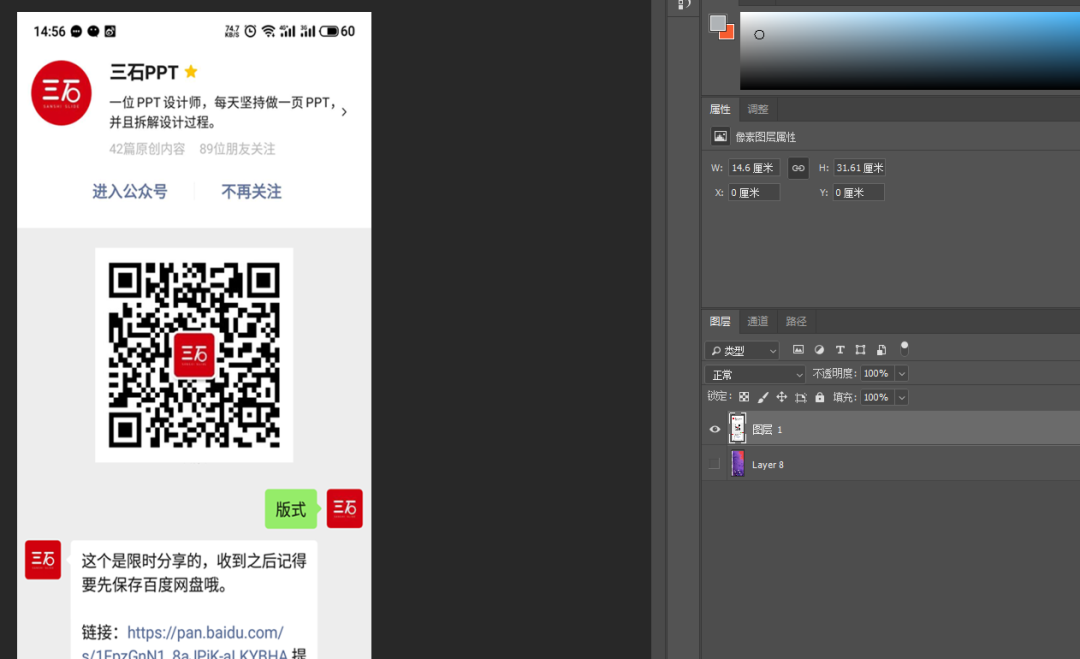This screenshot has height=659, width=1080.
Task: Click the 三石PPT red avatar logo
Action: [61, 93]
